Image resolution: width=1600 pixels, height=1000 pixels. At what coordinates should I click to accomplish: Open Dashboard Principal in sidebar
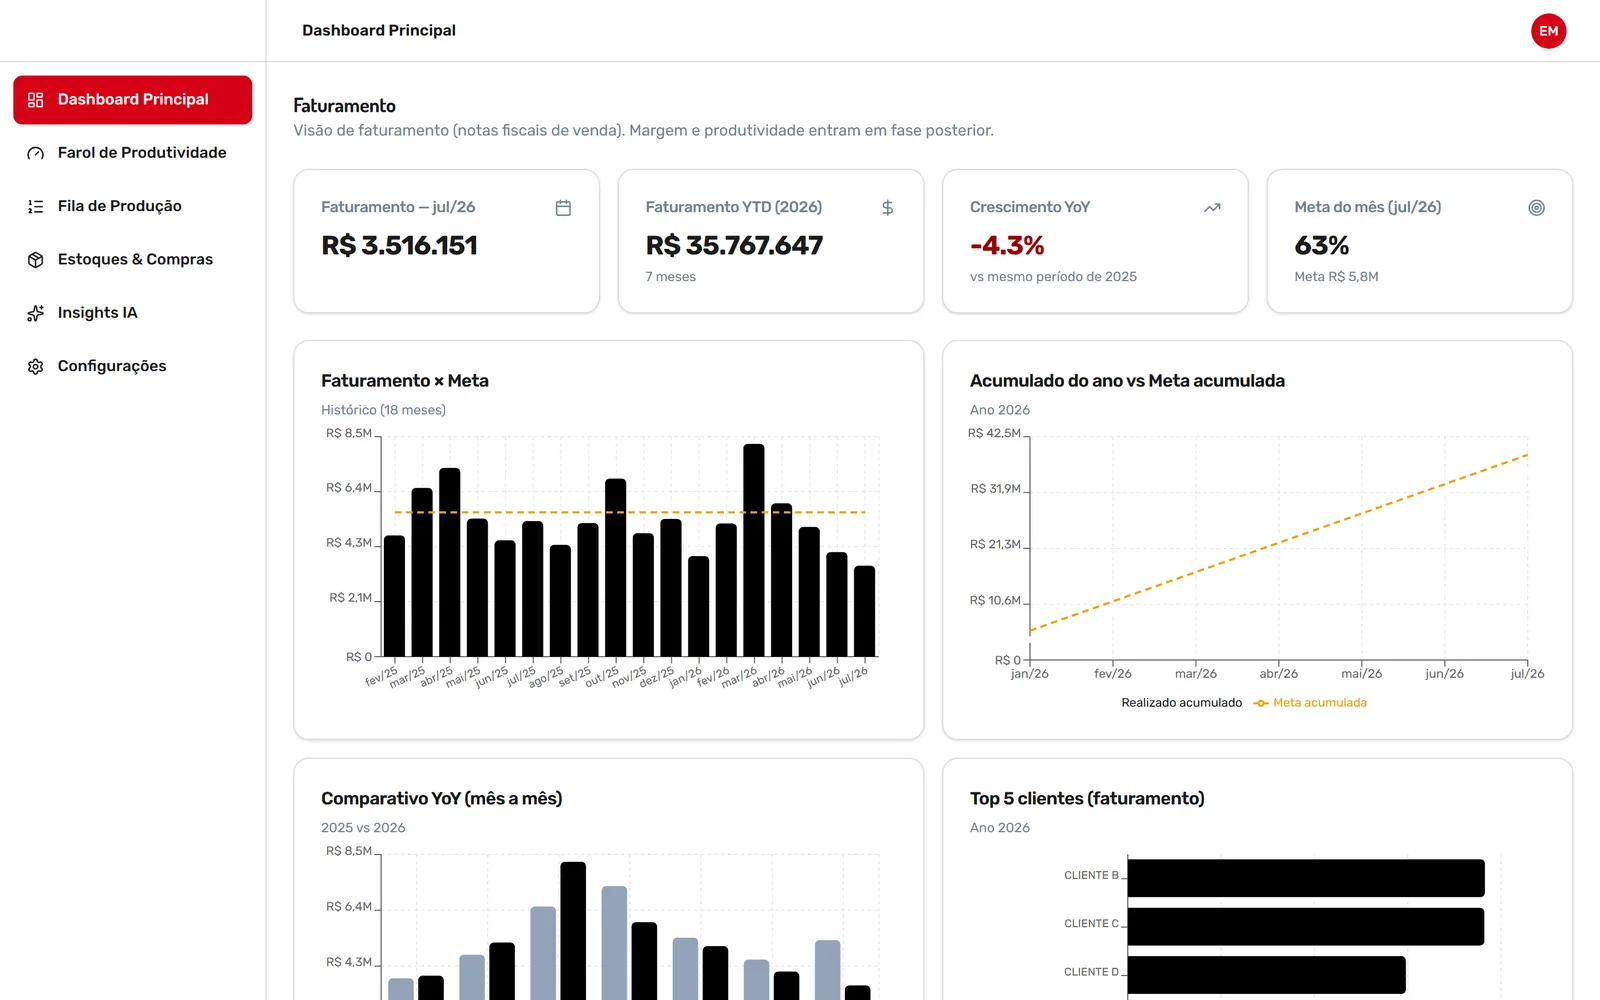tap(133, 100)
